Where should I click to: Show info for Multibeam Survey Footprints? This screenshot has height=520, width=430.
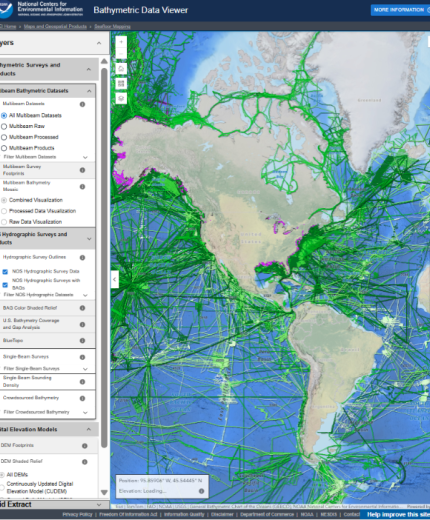pyautogui.click(x=82, y=170)
